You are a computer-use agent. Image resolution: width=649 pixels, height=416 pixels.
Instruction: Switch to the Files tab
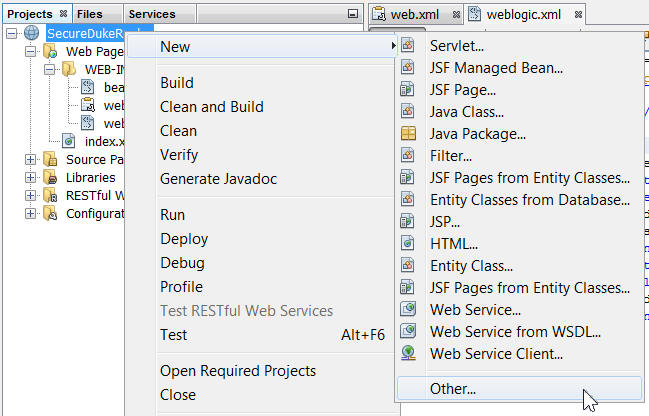point(89,14)
